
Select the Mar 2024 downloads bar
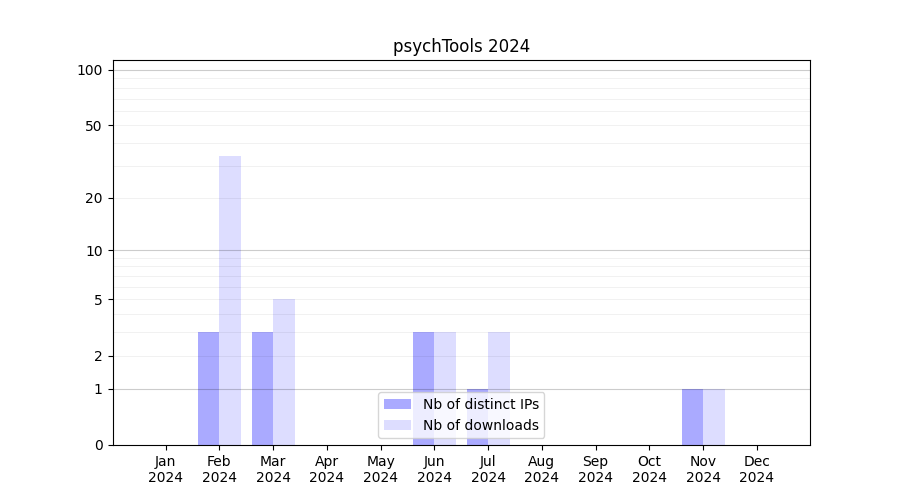[284, 371]
